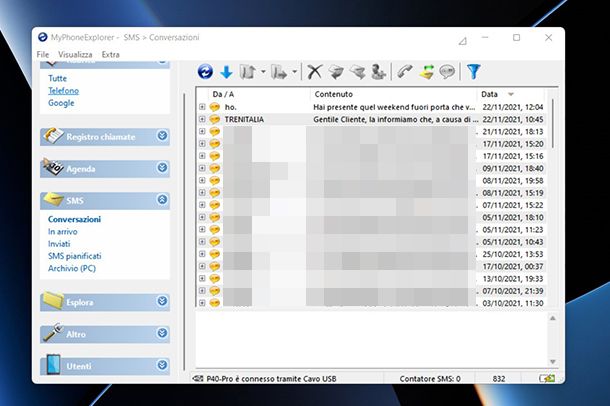This screenshot has width=610, height=406.
Task: Open Archivio (PC)
Action: [72, 268]
